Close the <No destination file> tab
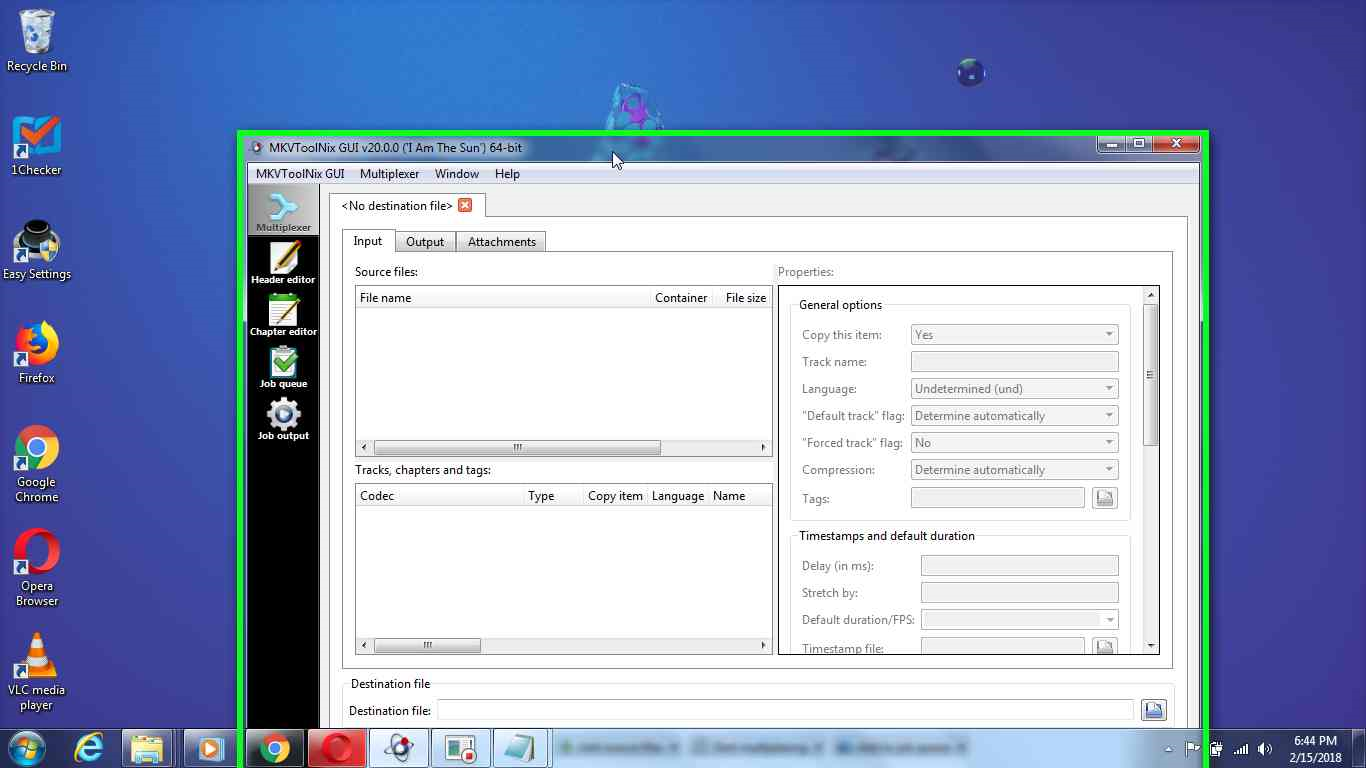Viewport: 1366px width, 768px height. [465, 205]
